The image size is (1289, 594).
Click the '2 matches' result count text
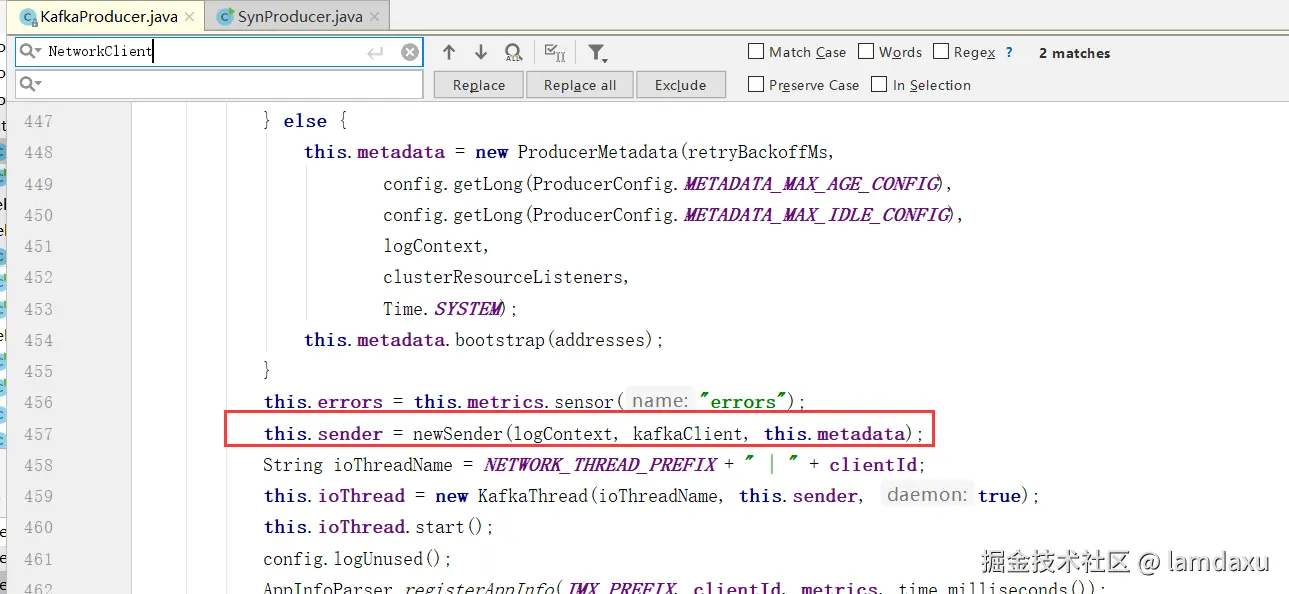pos(1075,53)
